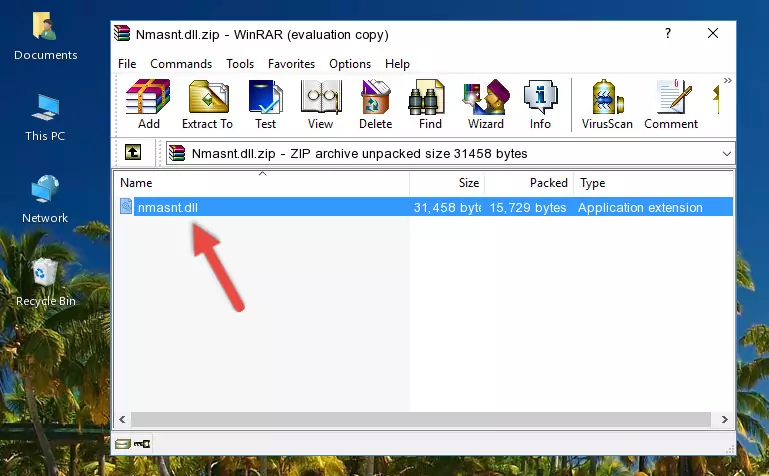Open the Comment tool
Image resolution: width=769 pixels, height=476 pixels.
pyautogui.click(x=671, y=104)
